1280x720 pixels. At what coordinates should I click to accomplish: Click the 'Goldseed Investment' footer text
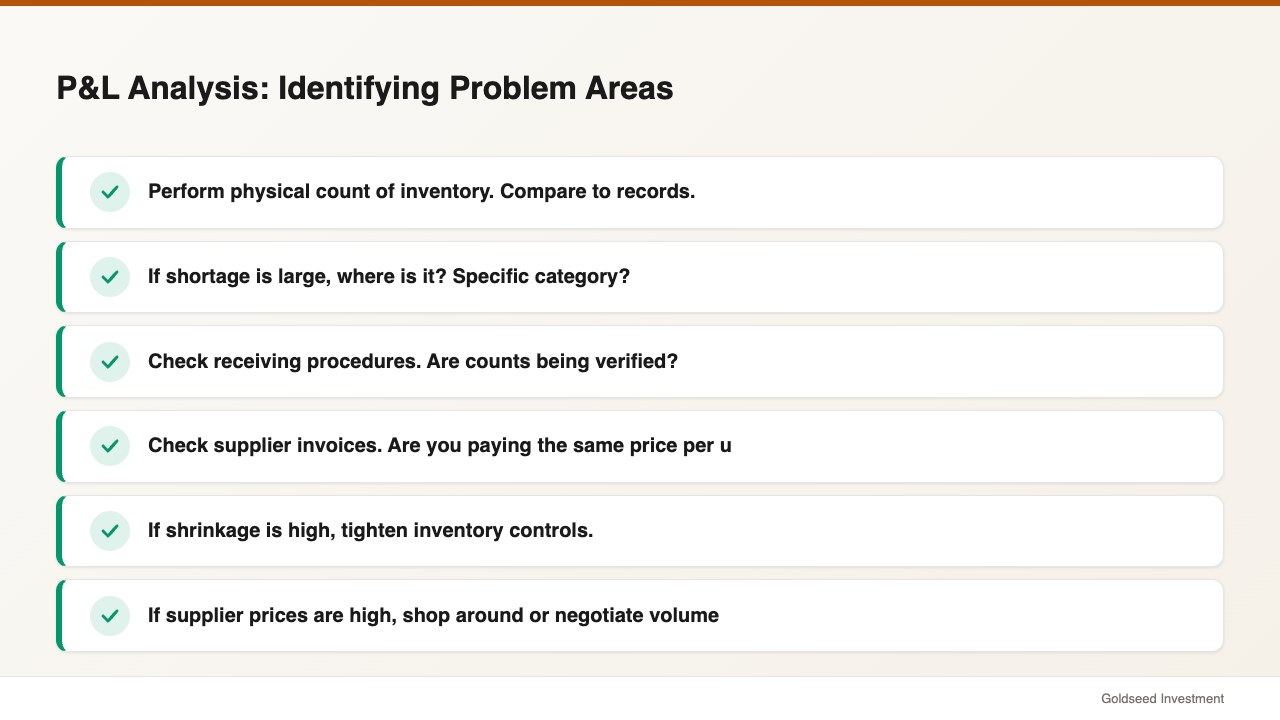tap(1162, 699)
